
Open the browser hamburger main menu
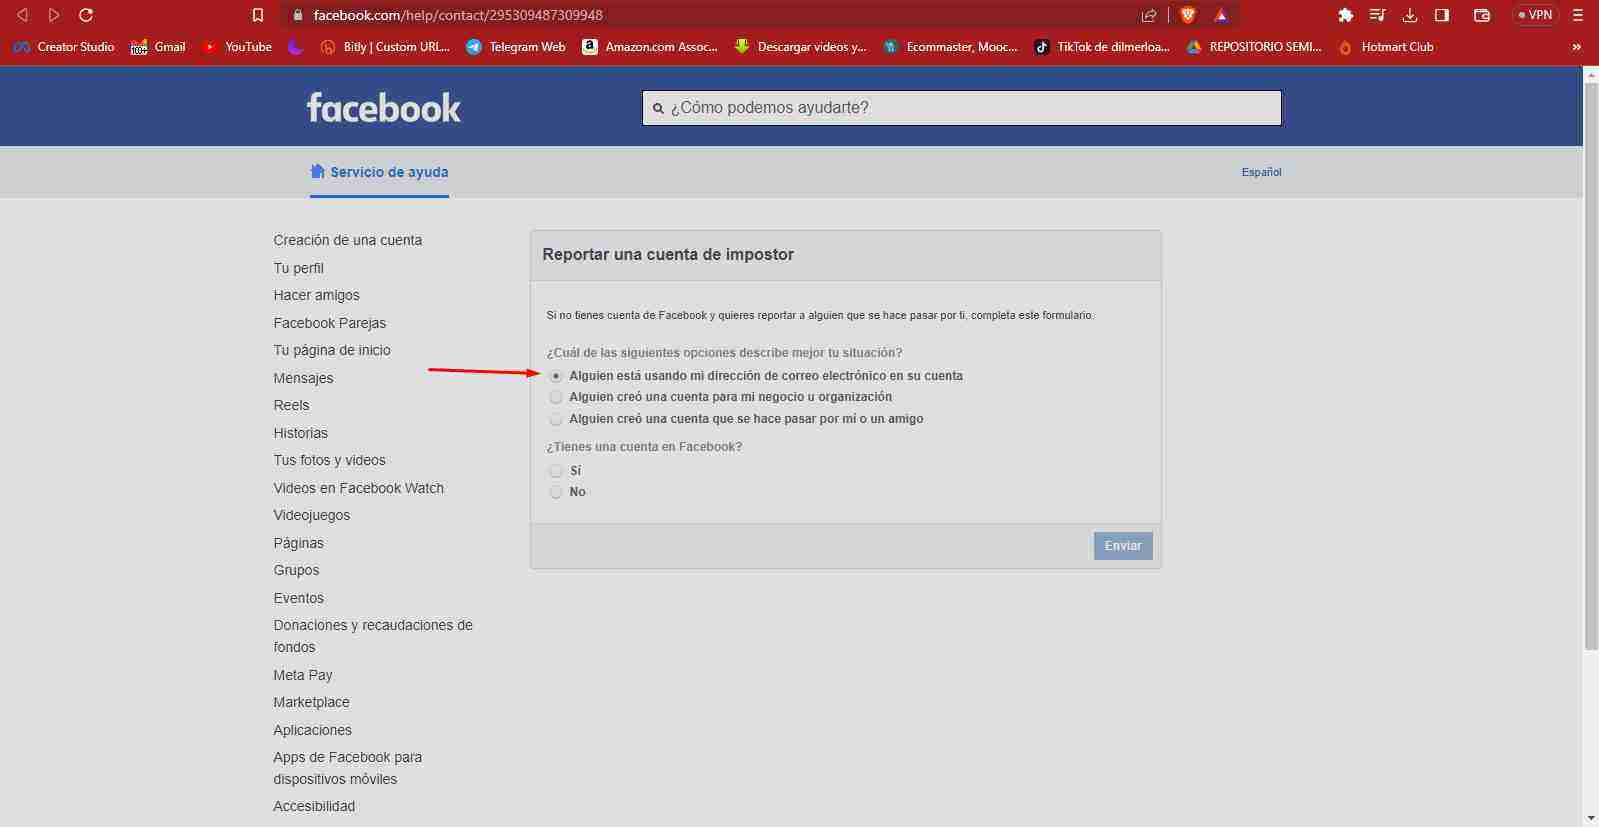pos(1578,15)
